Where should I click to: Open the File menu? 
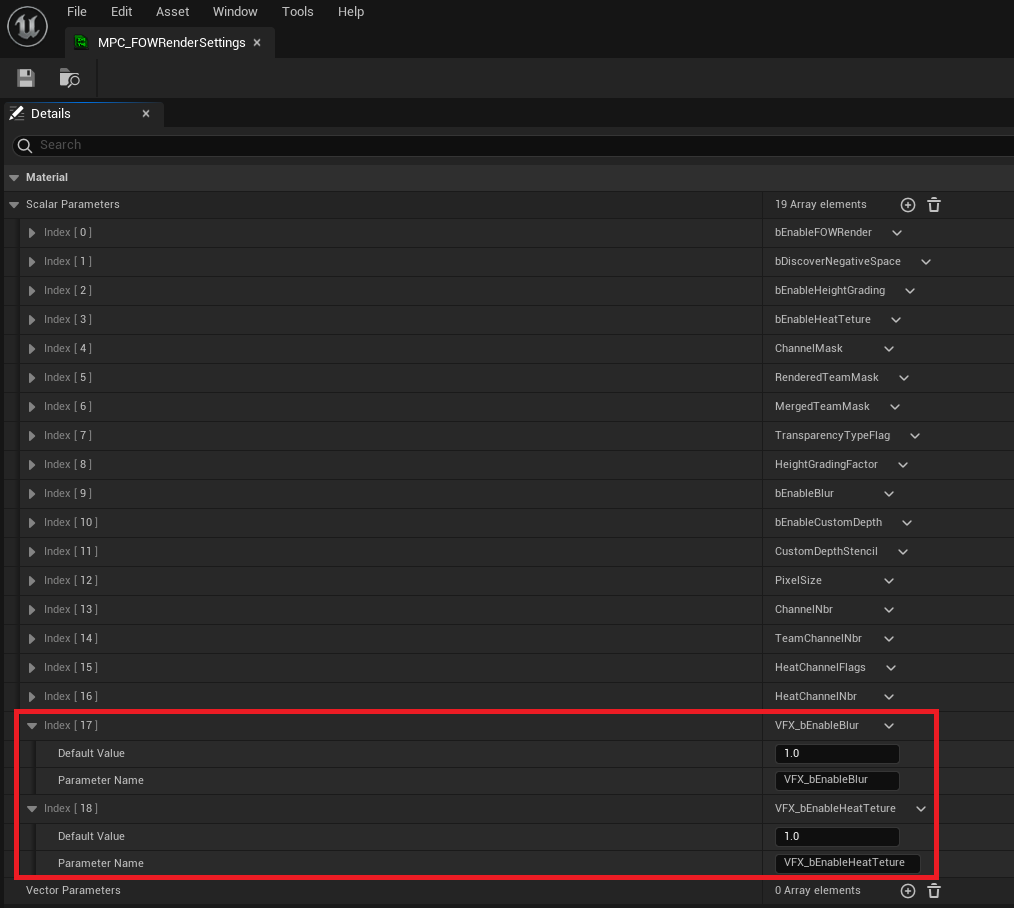[x=76, y=12]
